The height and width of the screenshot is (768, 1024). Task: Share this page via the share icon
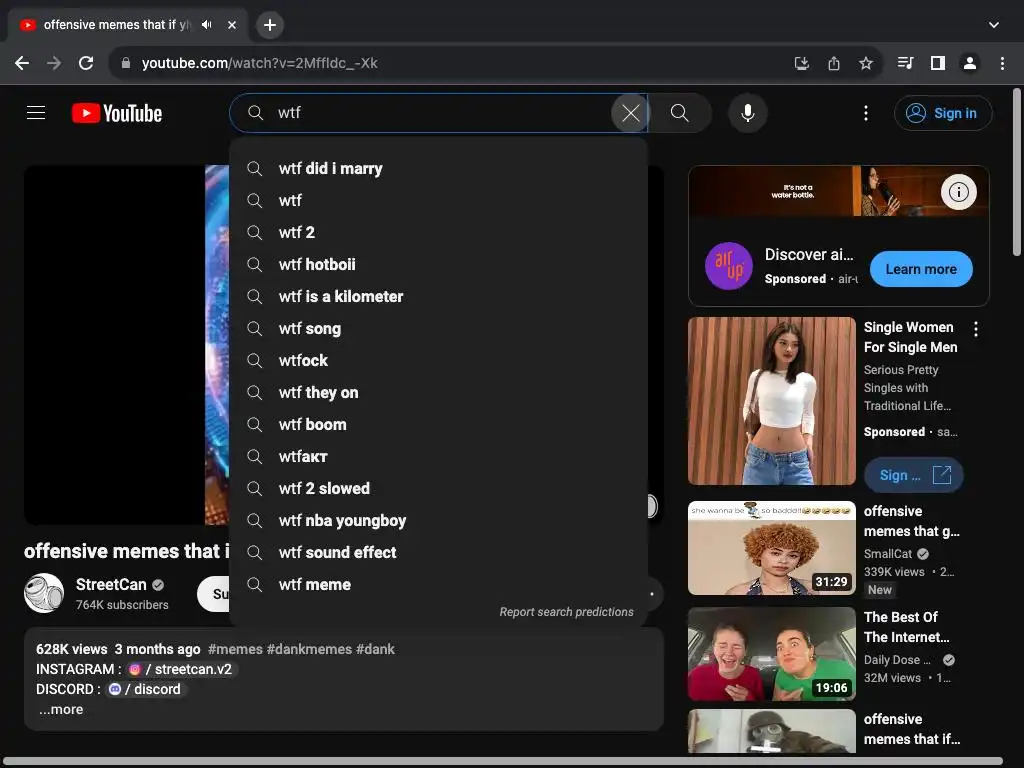coord(834,63)
